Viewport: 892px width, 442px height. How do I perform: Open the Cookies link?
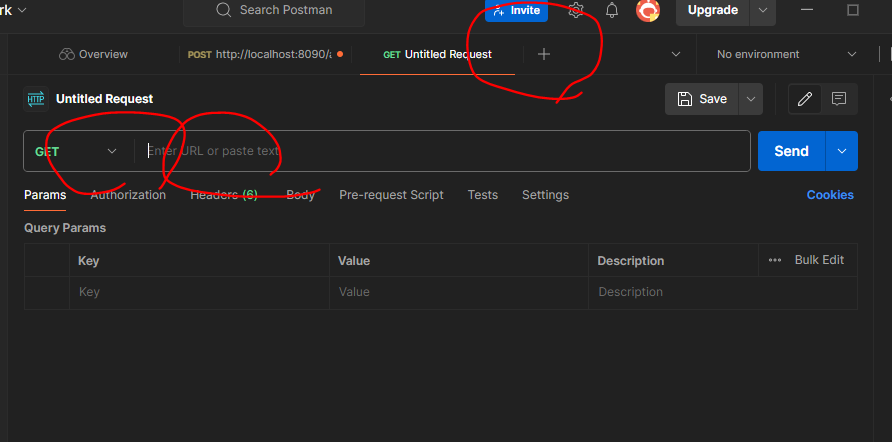coord(830,195)
